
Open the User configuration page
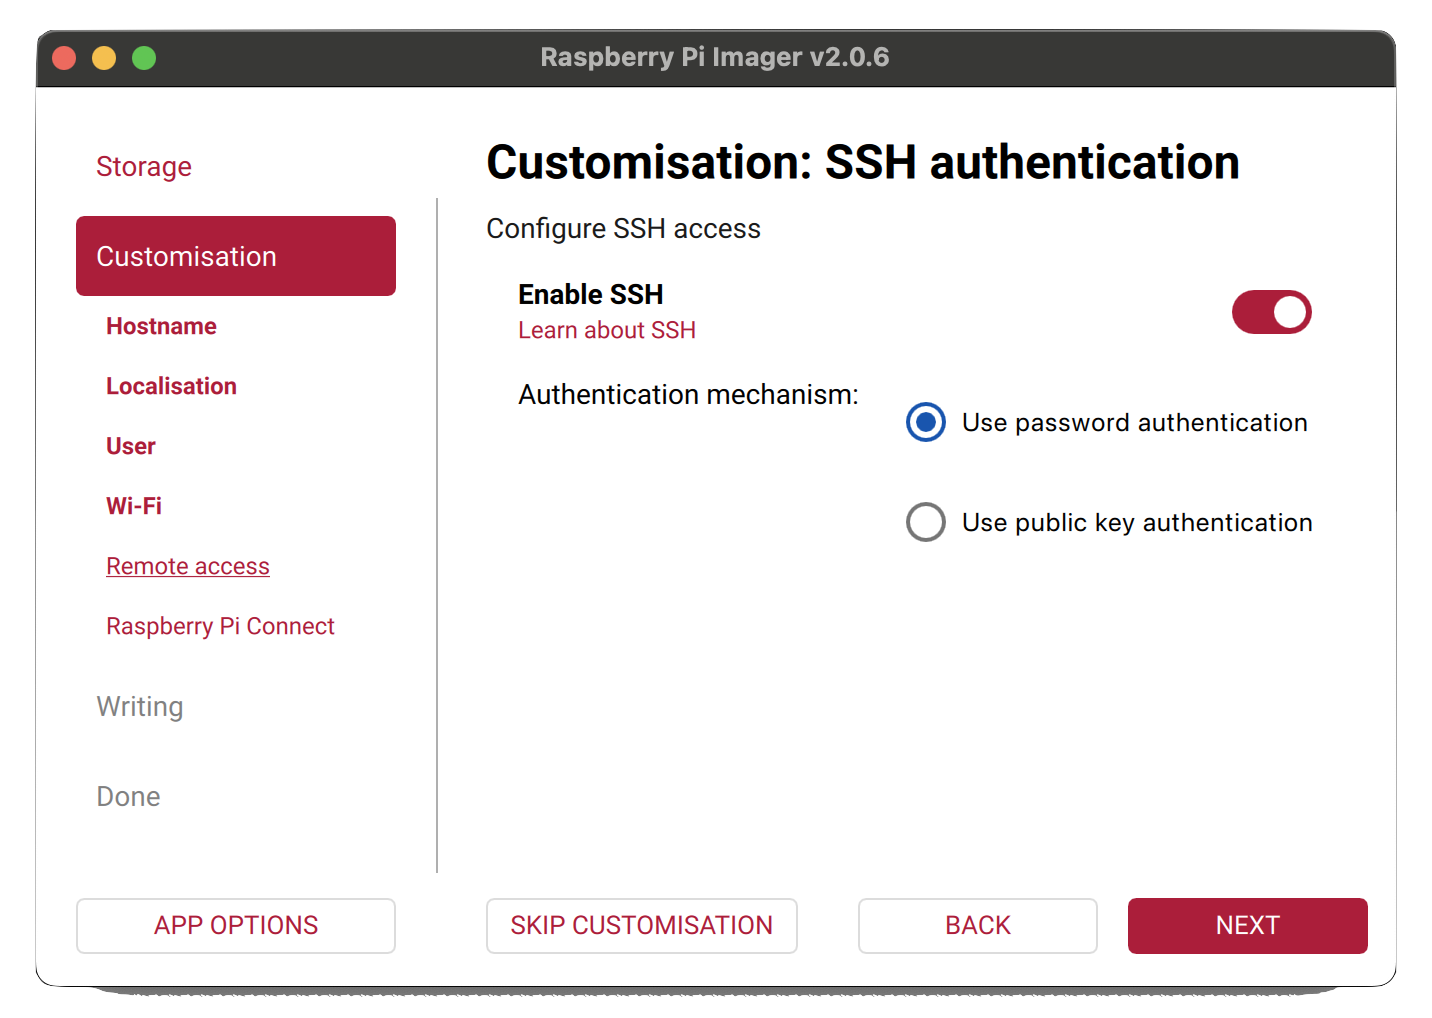[x=130, y=445]
